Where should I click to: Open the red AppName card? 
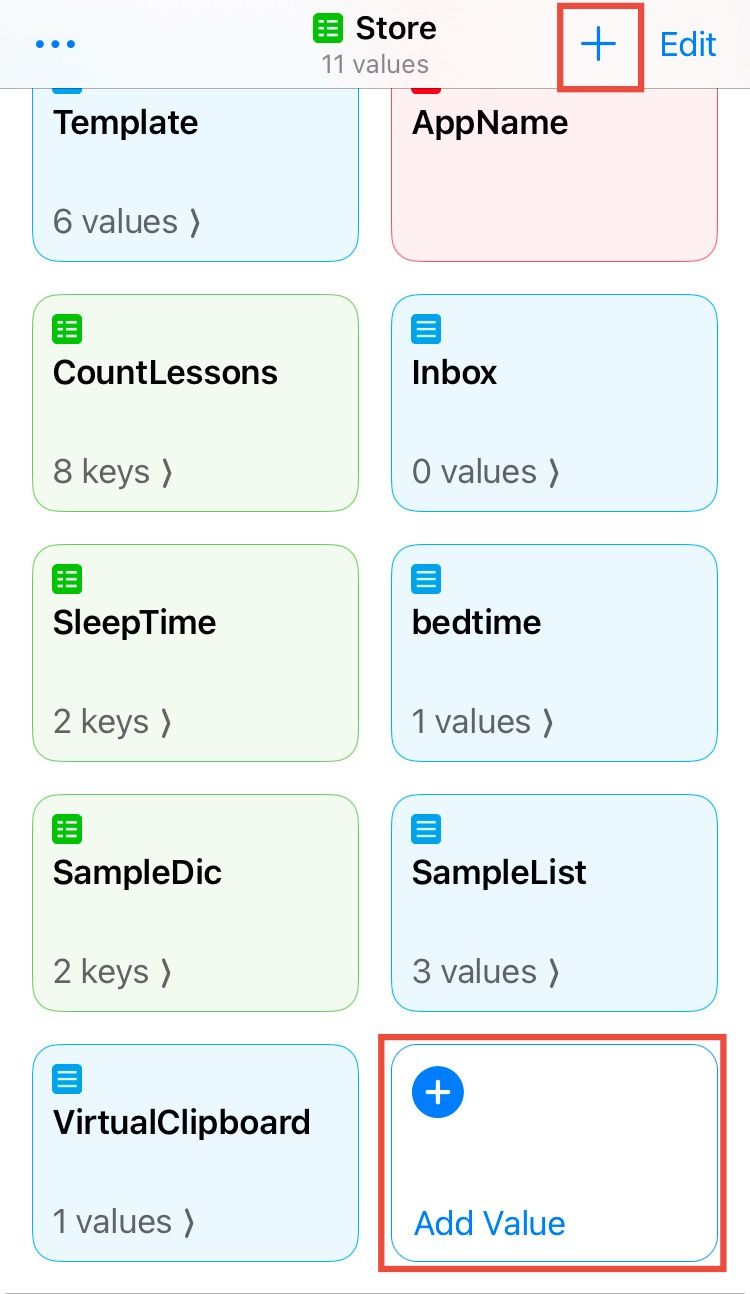coord(554,175)
